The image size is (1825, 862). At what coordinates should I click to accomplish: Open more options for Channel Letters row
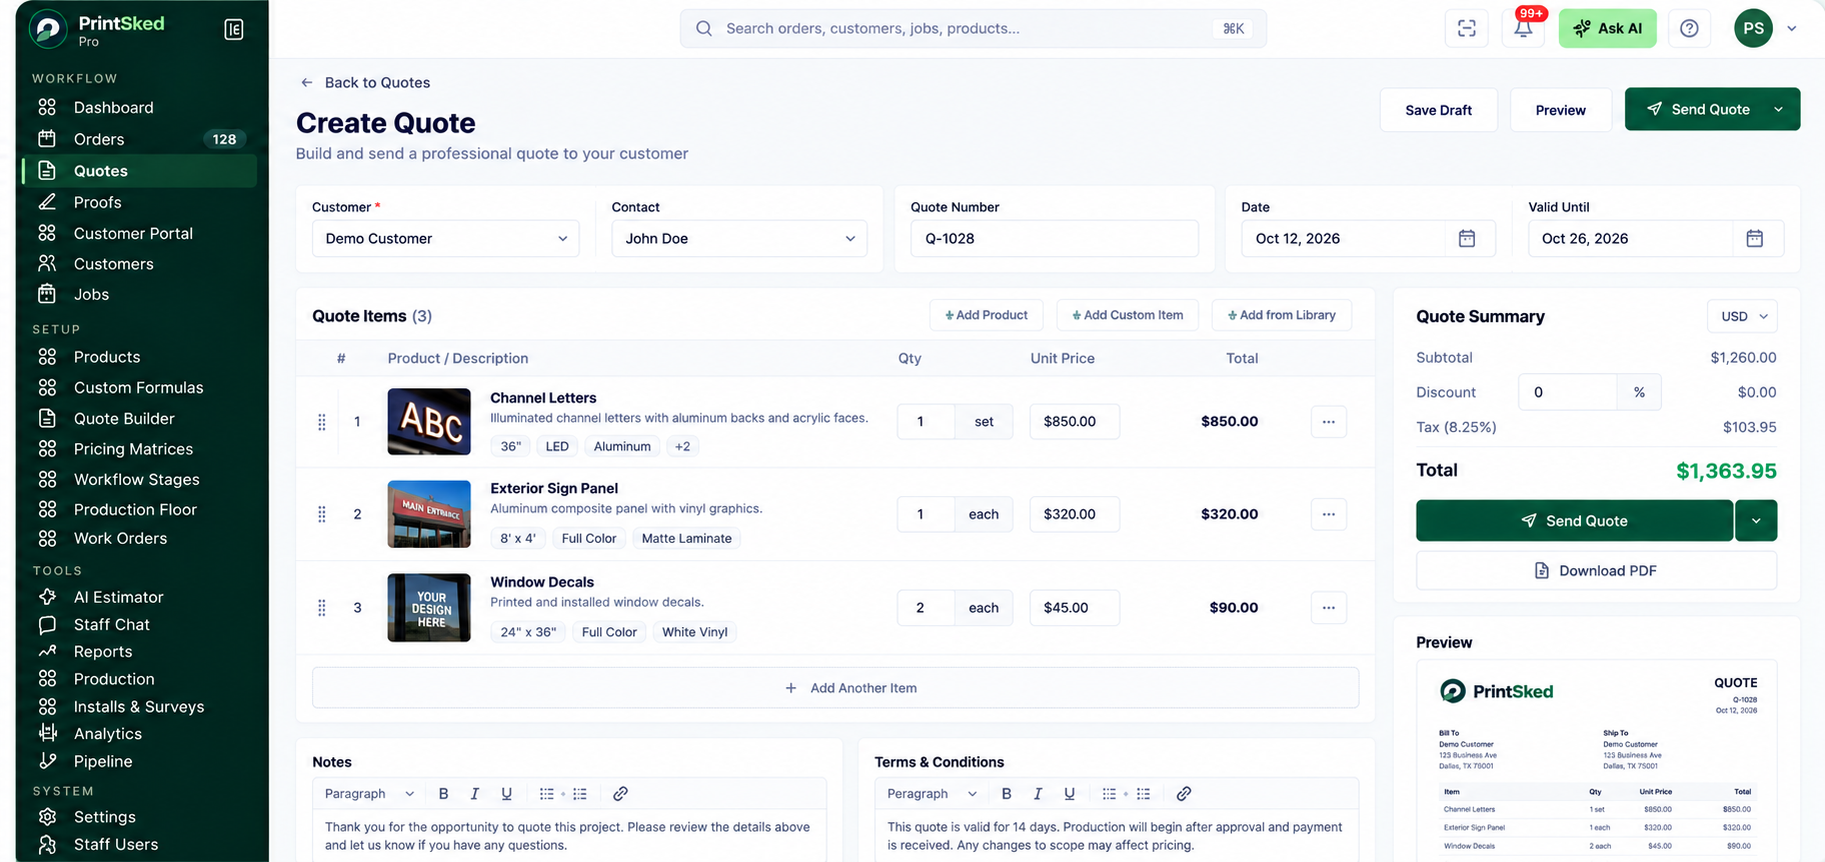pos(1328,422)
